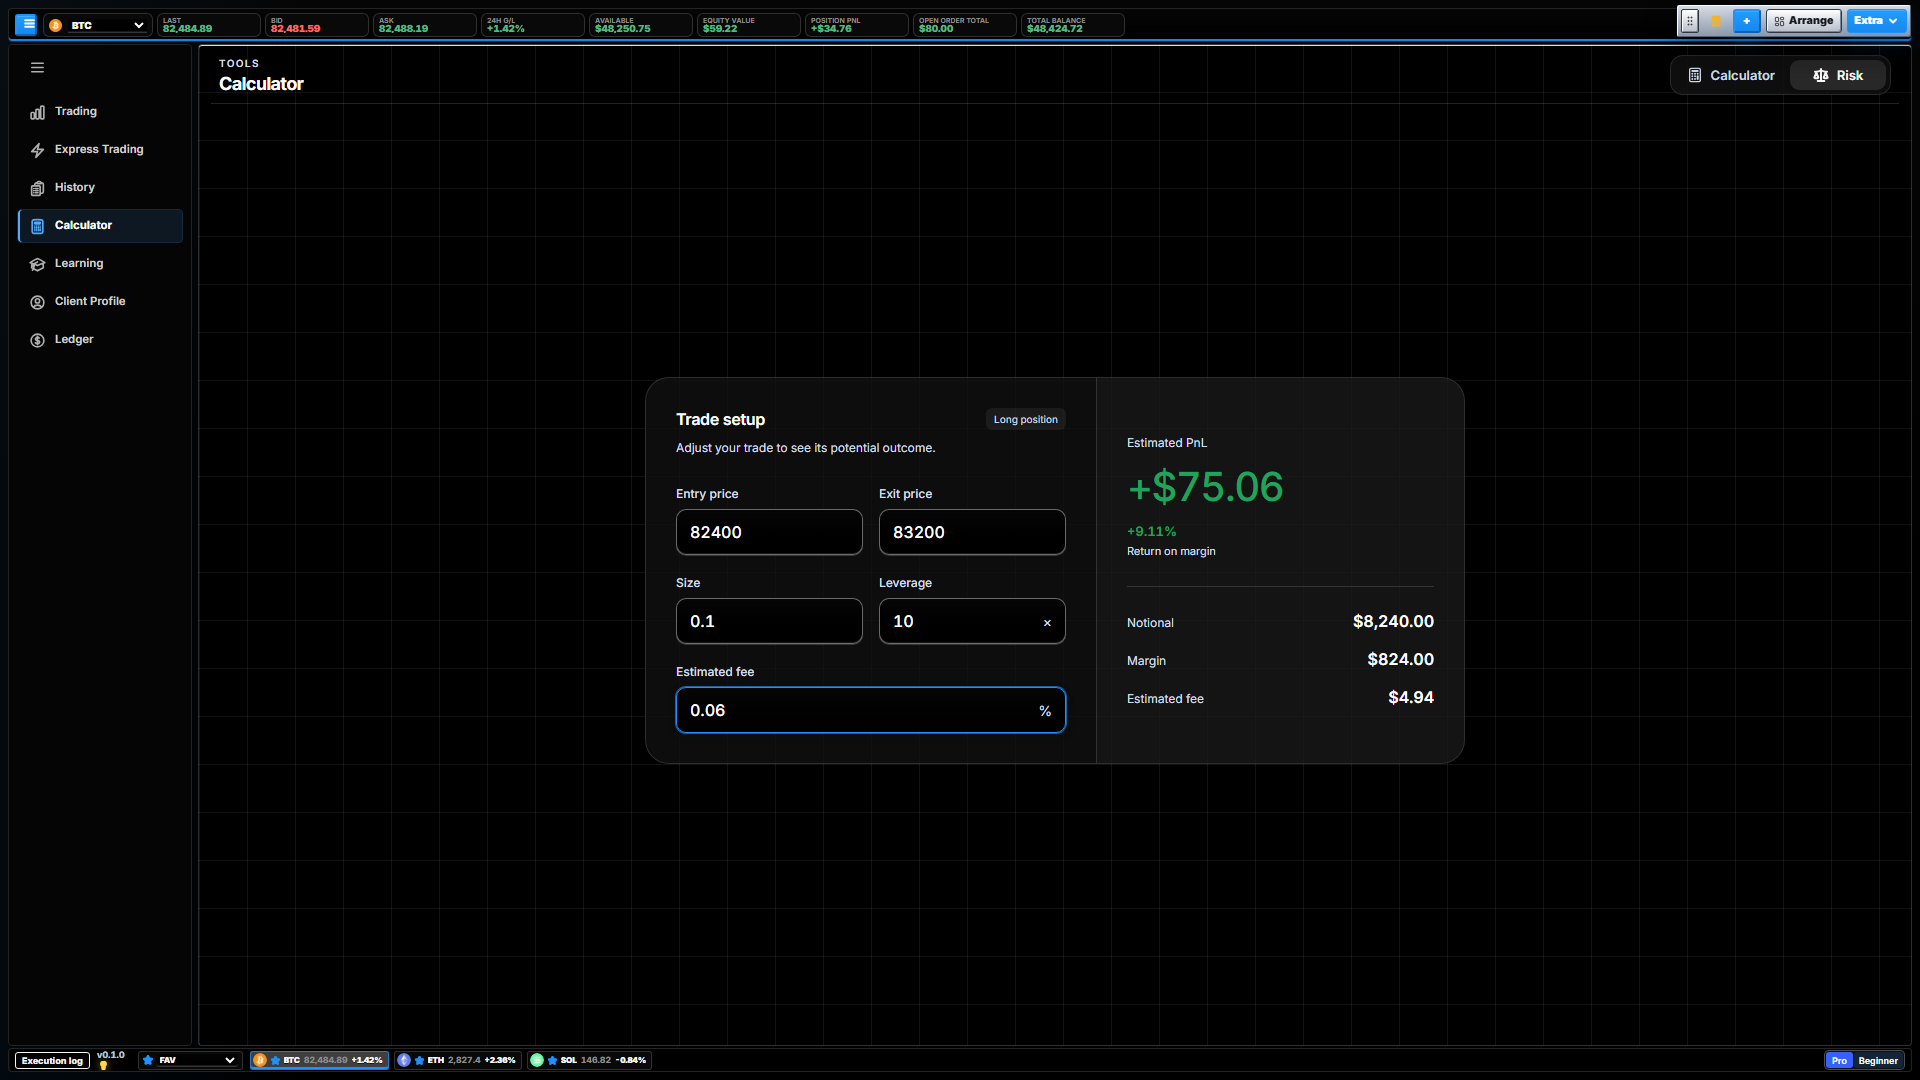1920x1080 pixels.
Task: Open the FAV watchlist dropdown
Action: (190, 1060)
